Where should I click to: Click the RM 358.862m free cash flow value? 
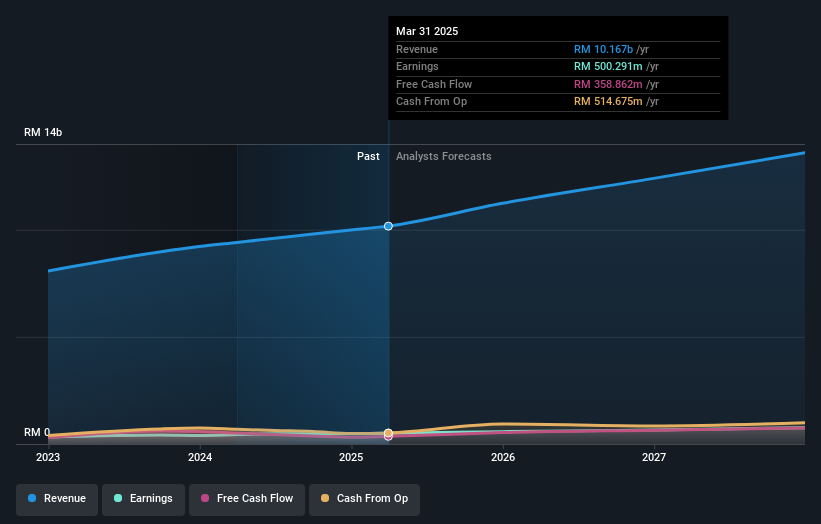pyautogui.click(x=608, y=84)
